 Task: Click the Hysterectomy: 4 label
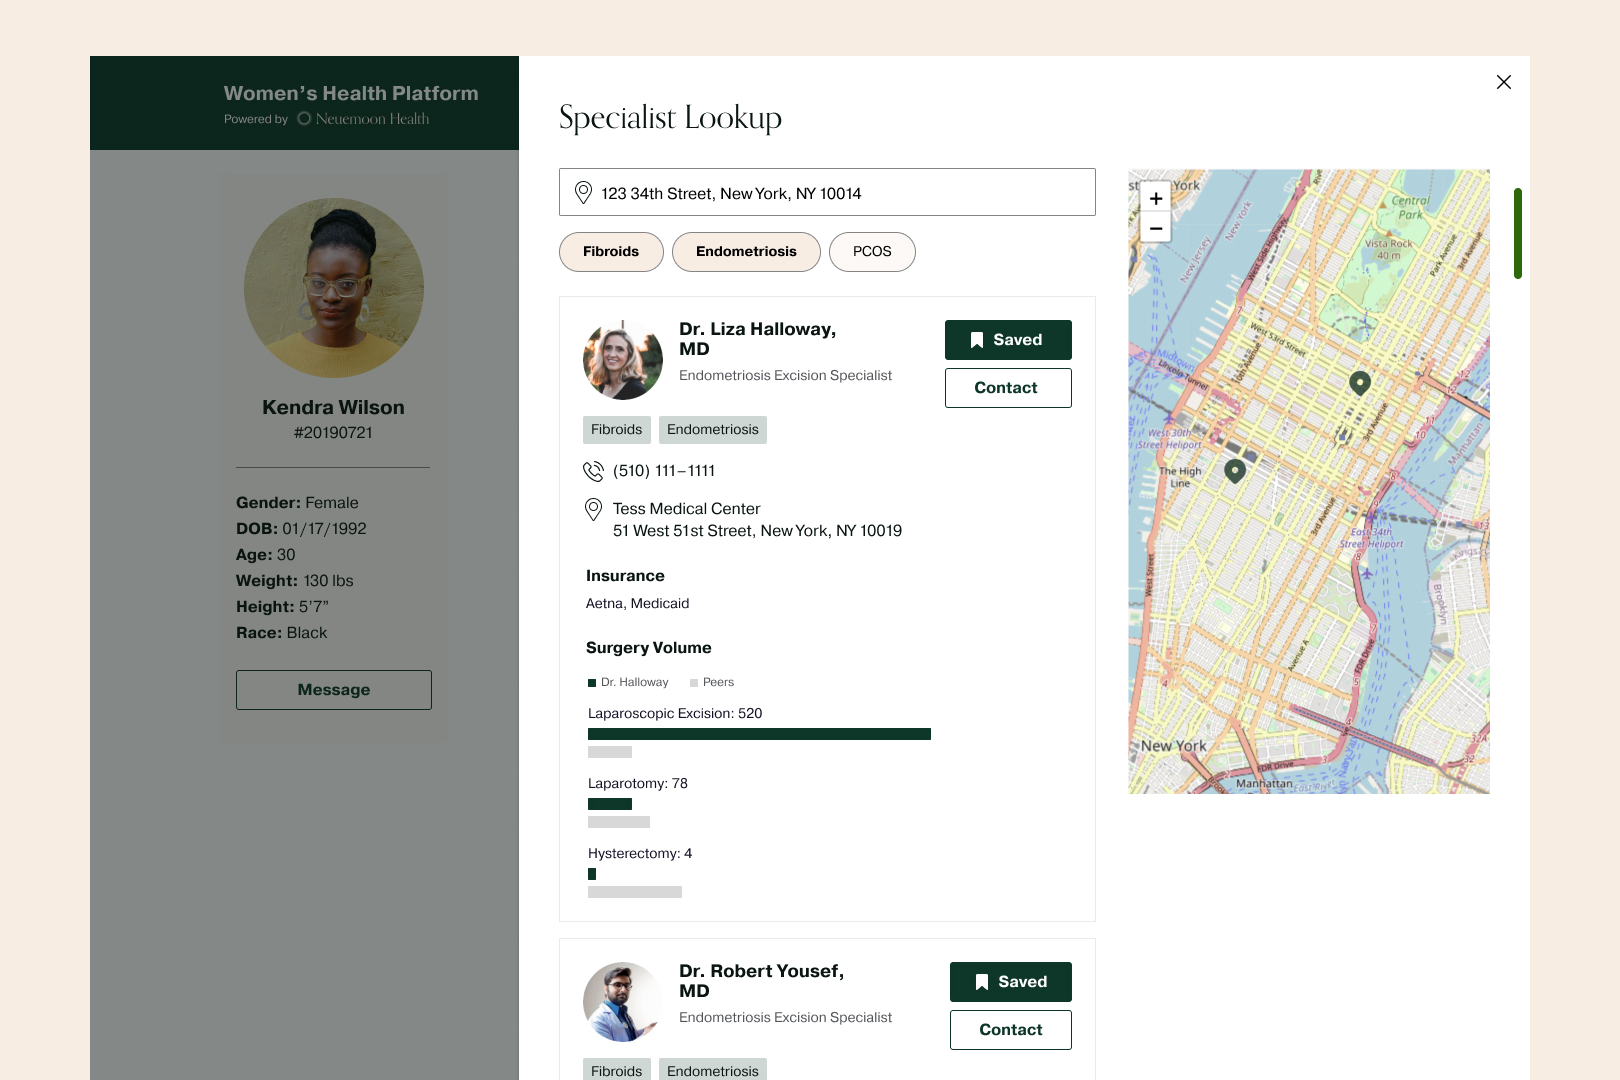(640, 854)
